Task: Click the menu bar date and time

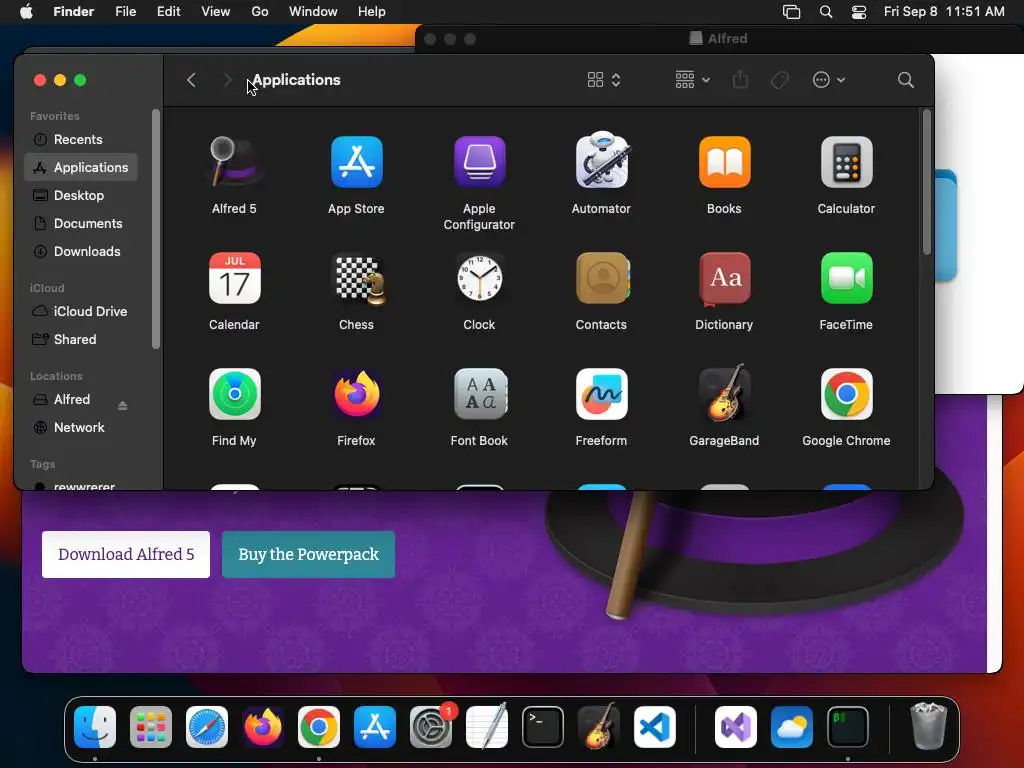Action: 944,12
